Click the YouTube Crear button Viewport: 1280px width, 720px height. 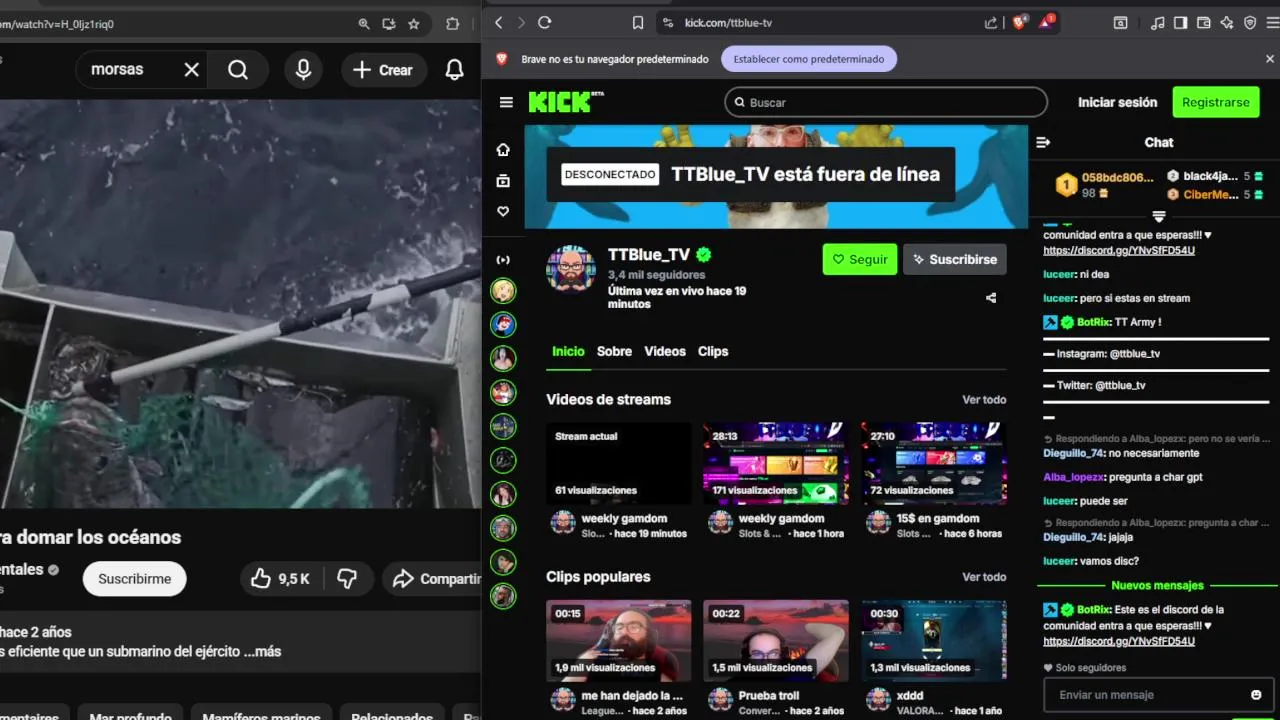click(384, 70)
